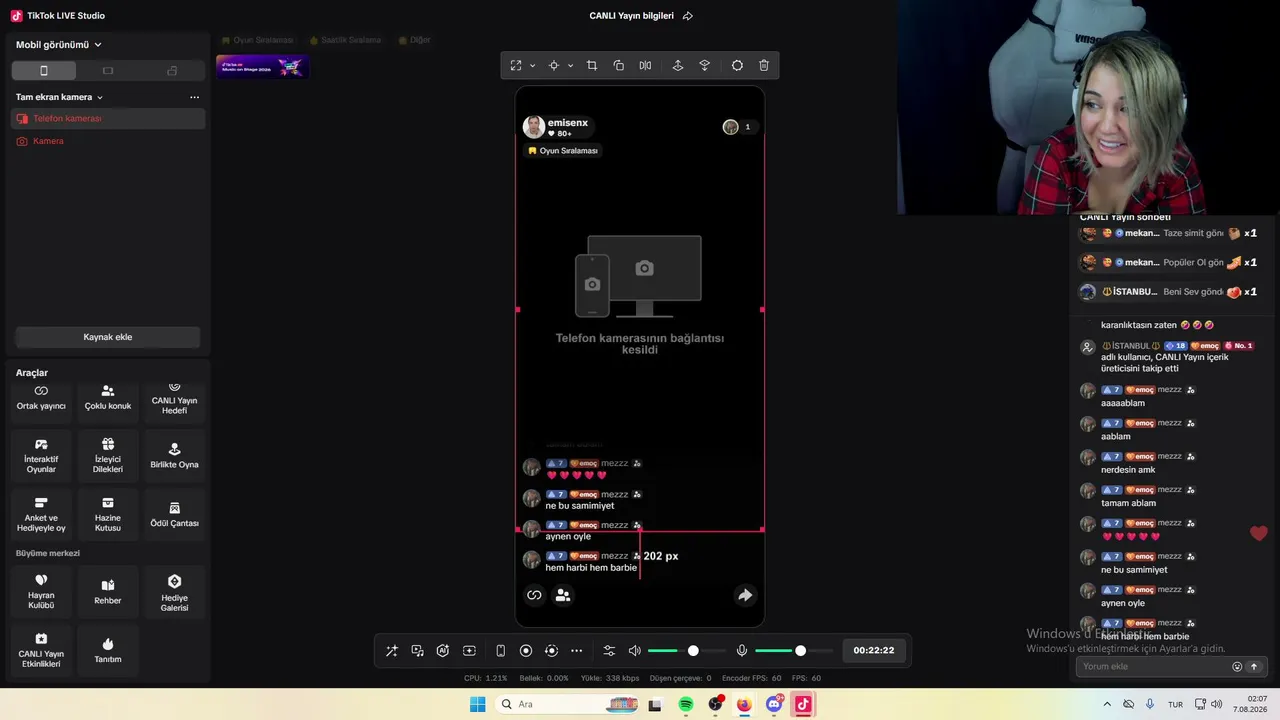1280x720 pixels.
Task: Open the magic wand effects tool
Action: coord(392,651)
